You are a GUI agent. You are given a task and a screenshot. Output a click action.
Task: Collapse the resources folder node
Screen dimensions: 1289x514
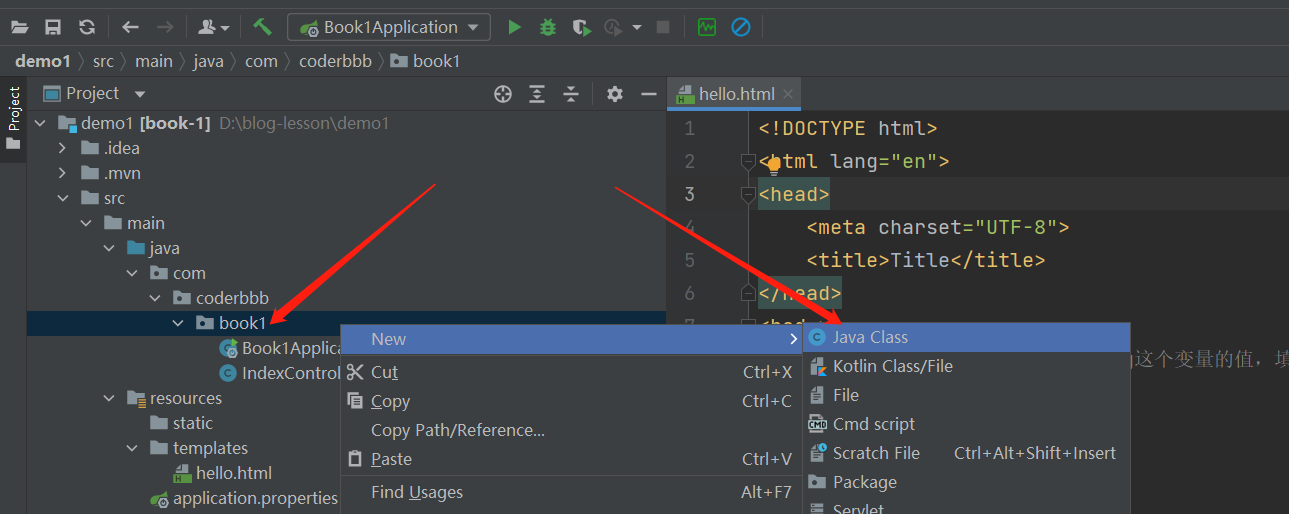point(109,398)
